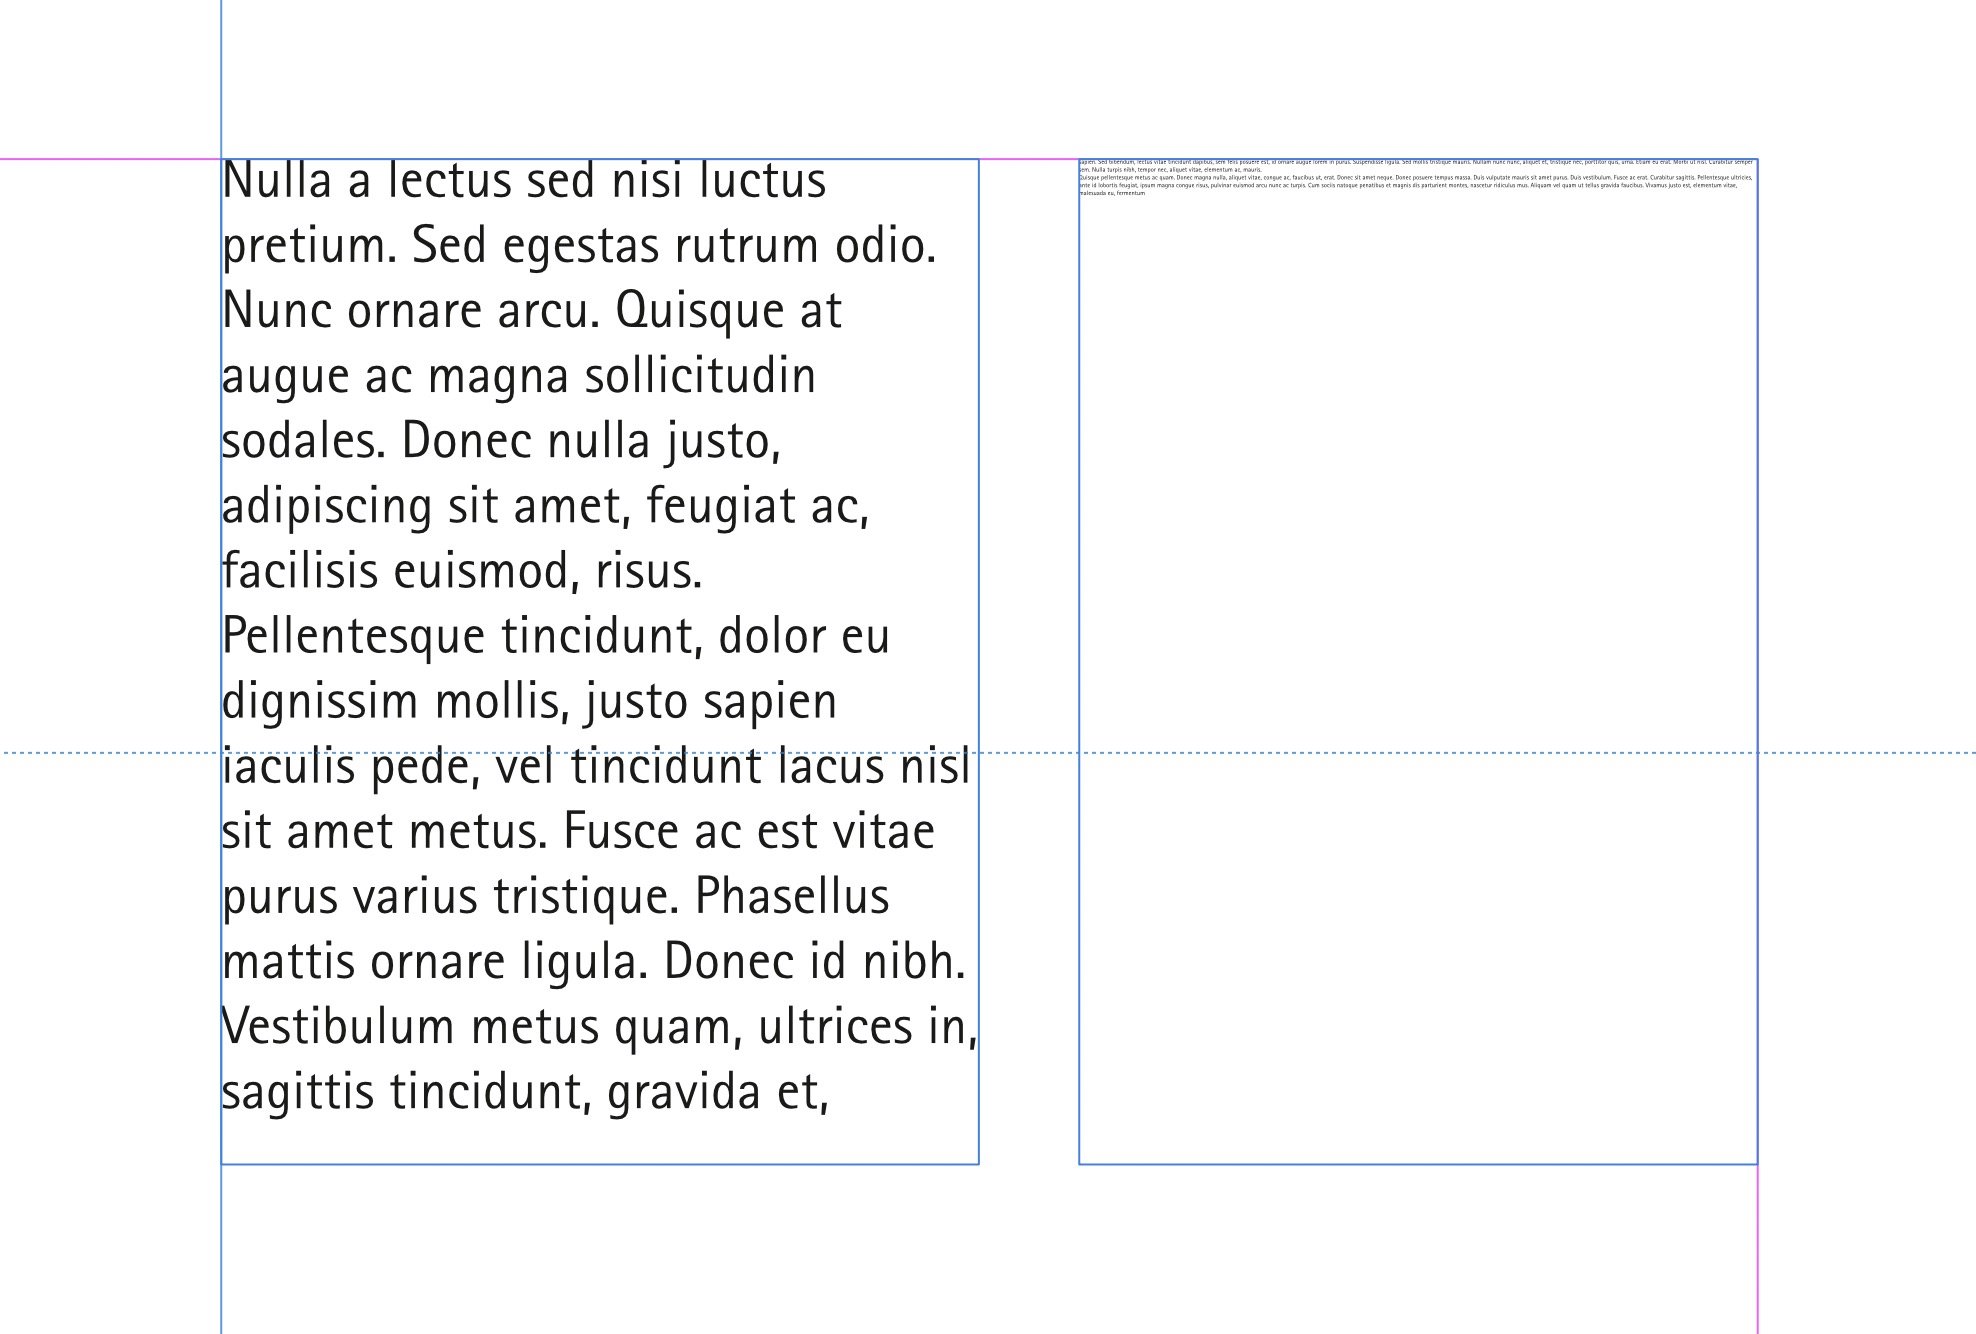Click the word "Phasellus" in the left frame
1976x1334 pixels.
pos(792,896)
